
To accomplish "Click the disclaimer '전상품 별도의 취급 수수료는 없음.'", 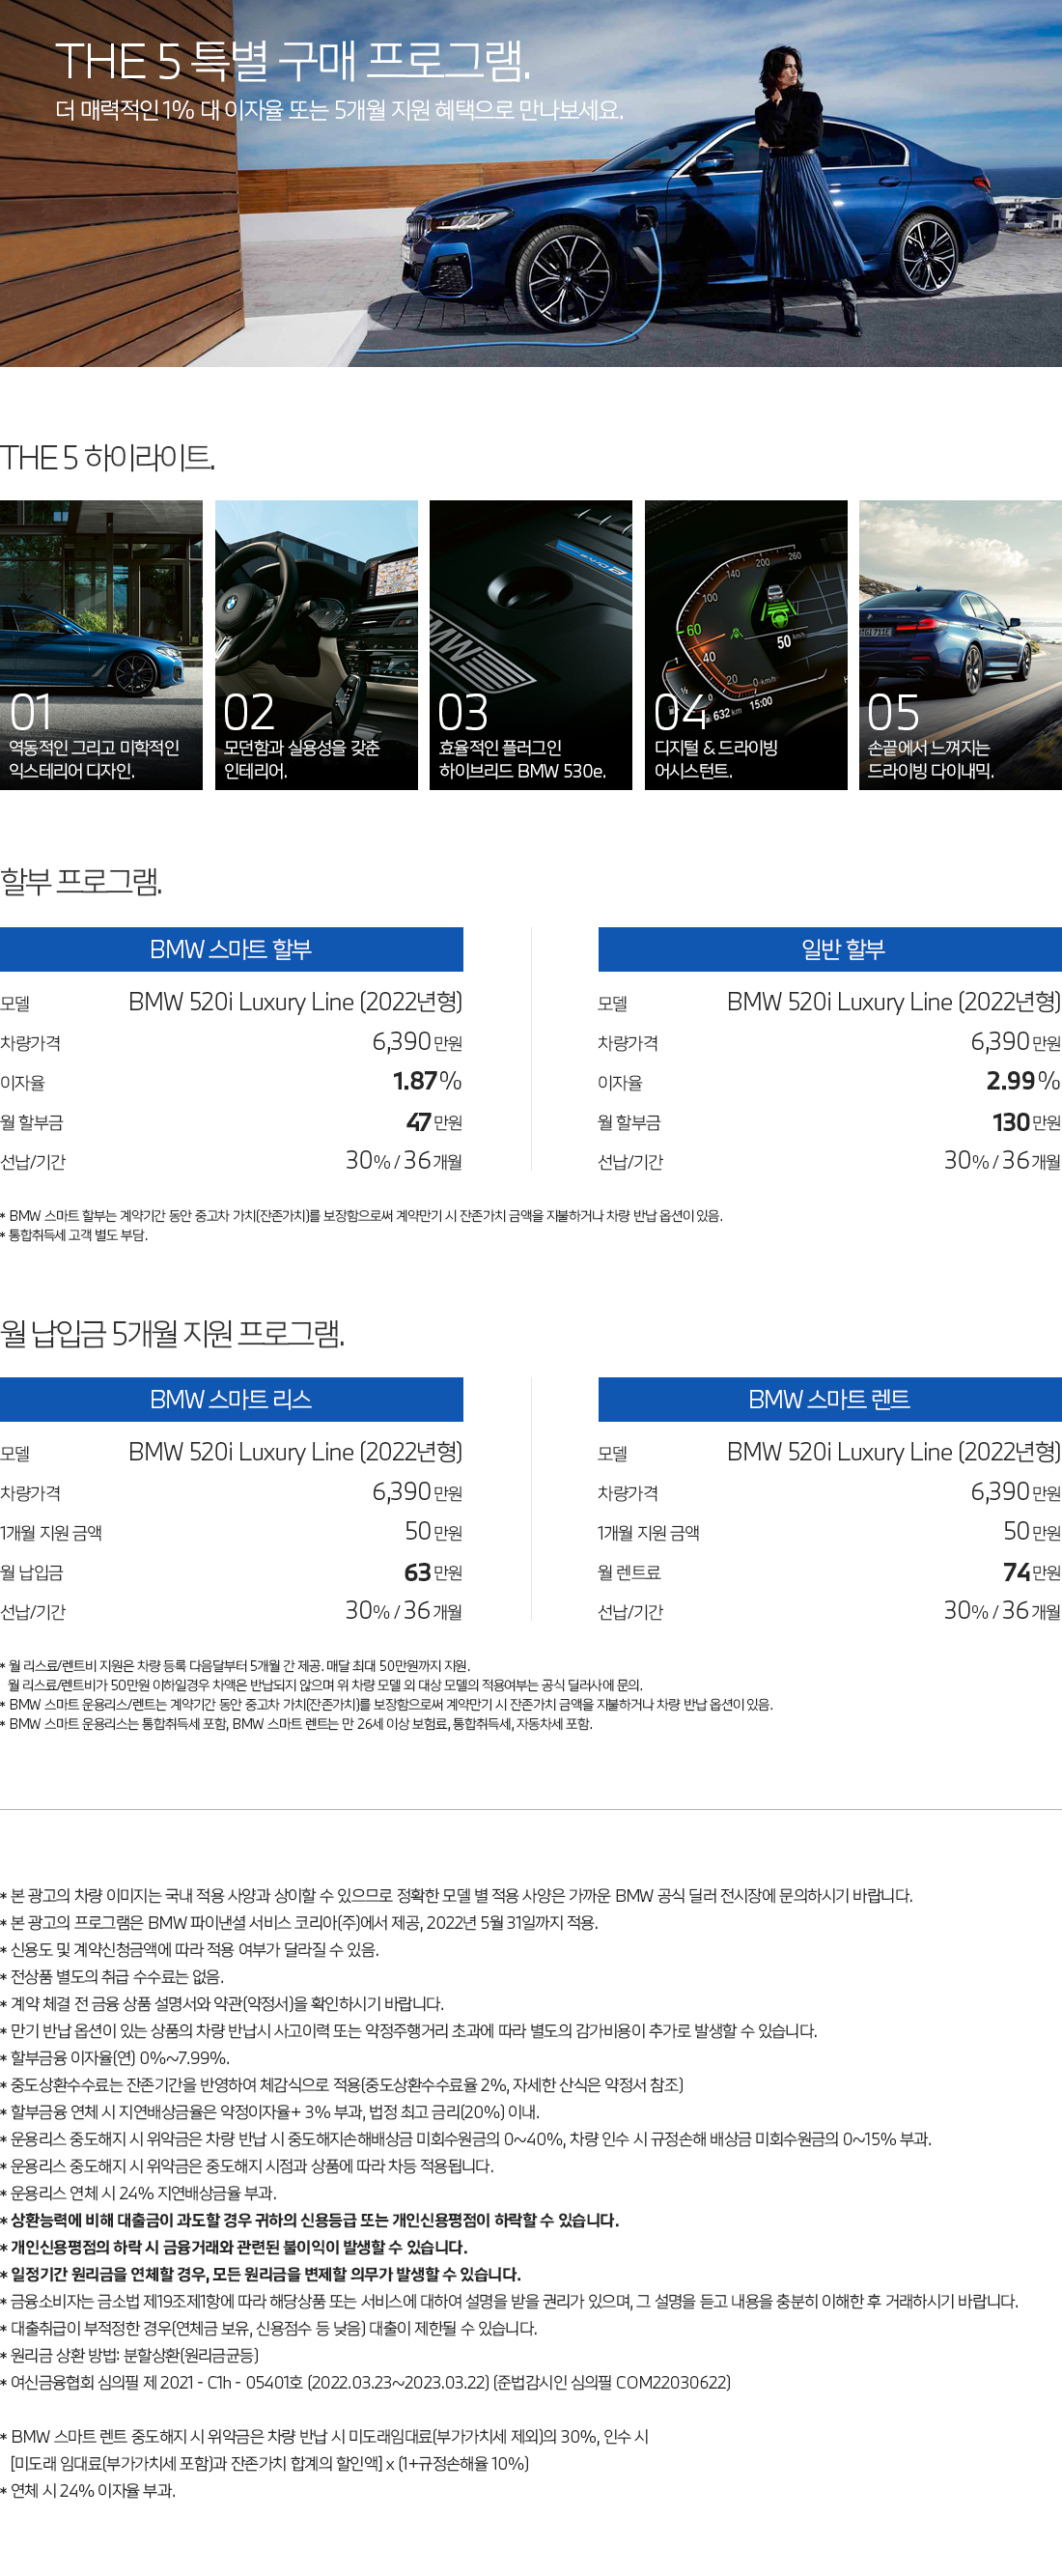I will (112, 1976).
